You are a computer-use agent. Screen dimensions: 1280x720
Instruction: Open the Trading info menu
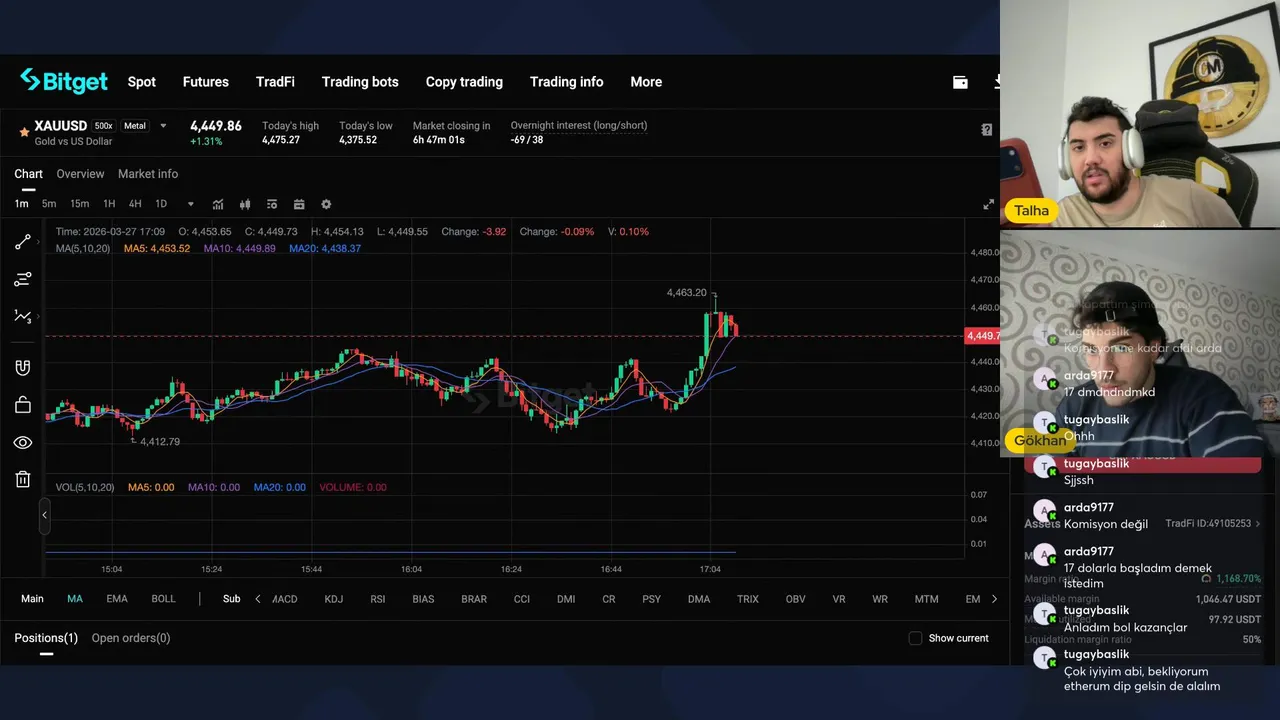(x=567, y=82)
